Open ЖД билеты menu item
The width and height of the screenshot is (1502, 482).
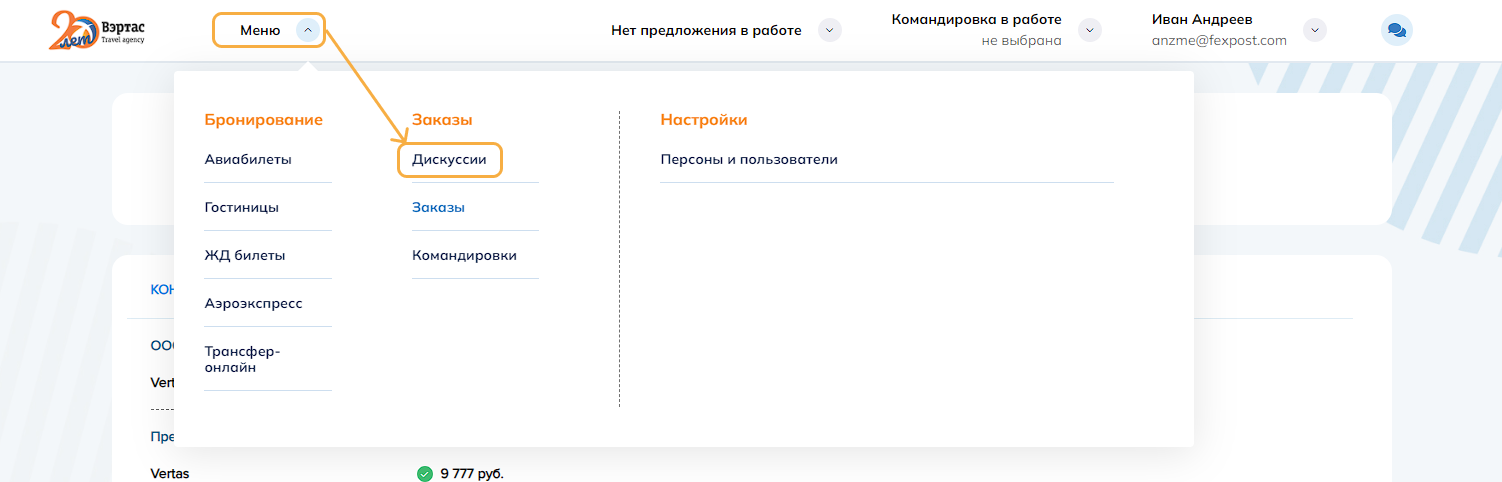point(245,256)
